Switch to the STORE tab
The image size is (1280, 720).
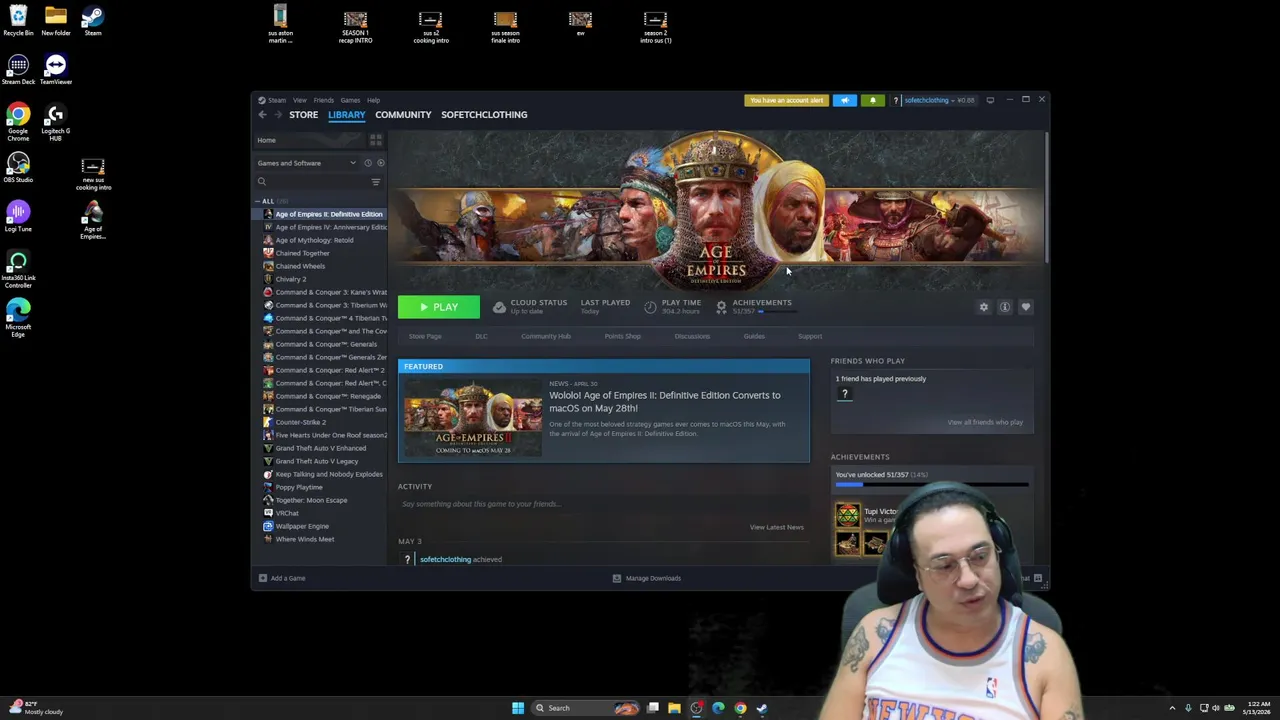coord(304,115)
